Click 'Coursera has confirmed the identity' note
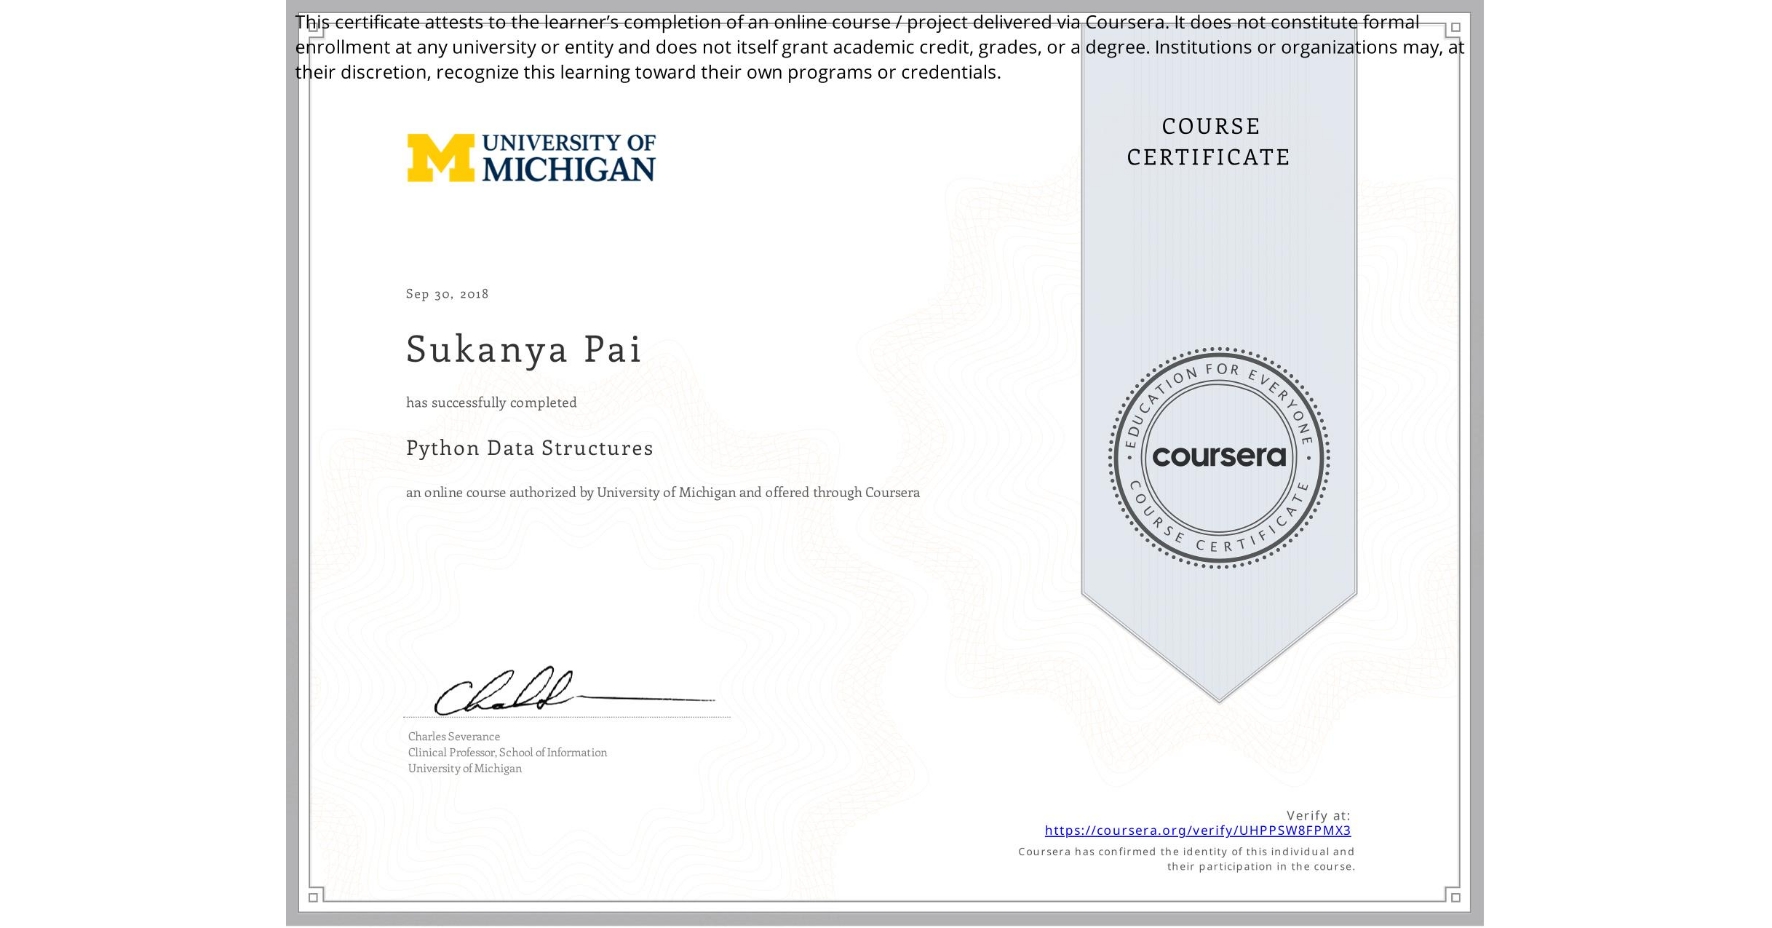The height and width of the screenshot is (928, 1772). tap(1186, 859)
